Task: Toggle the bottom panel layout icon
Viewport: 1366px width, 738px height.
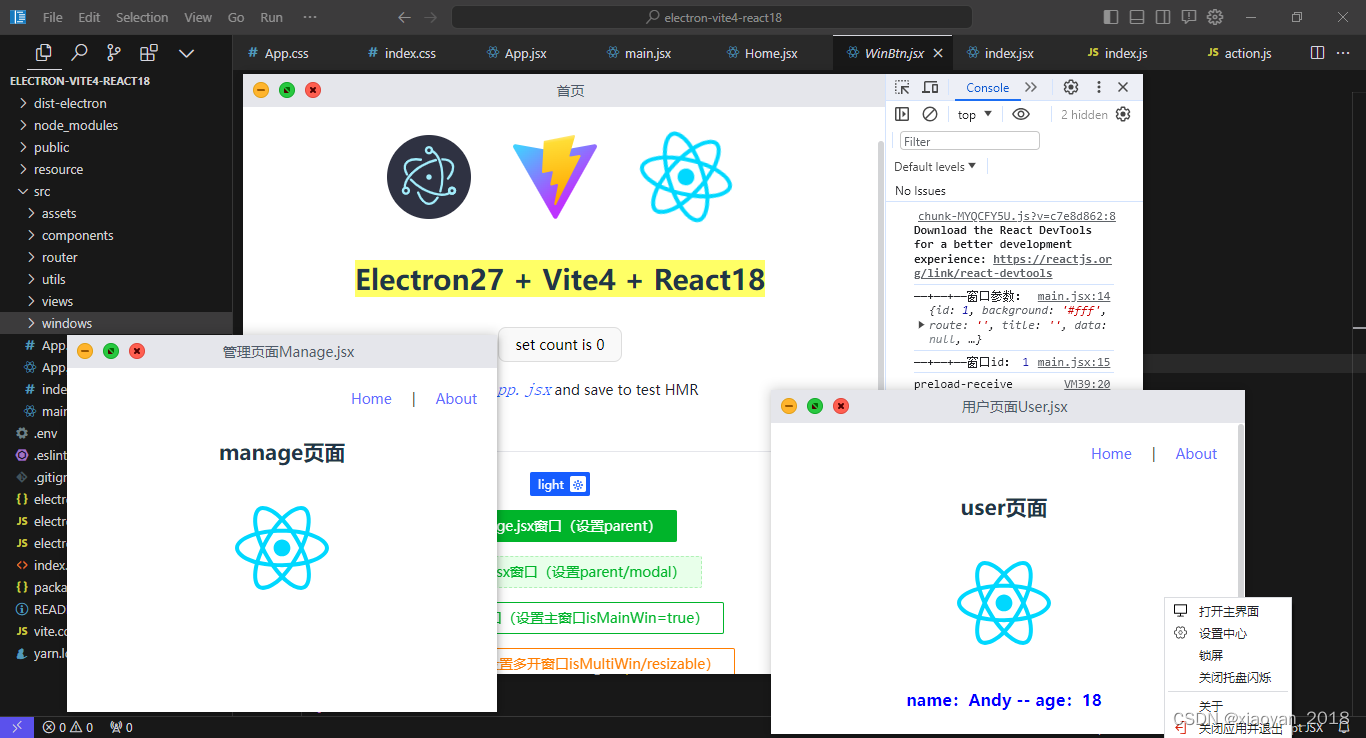Action: [1137, 17]
